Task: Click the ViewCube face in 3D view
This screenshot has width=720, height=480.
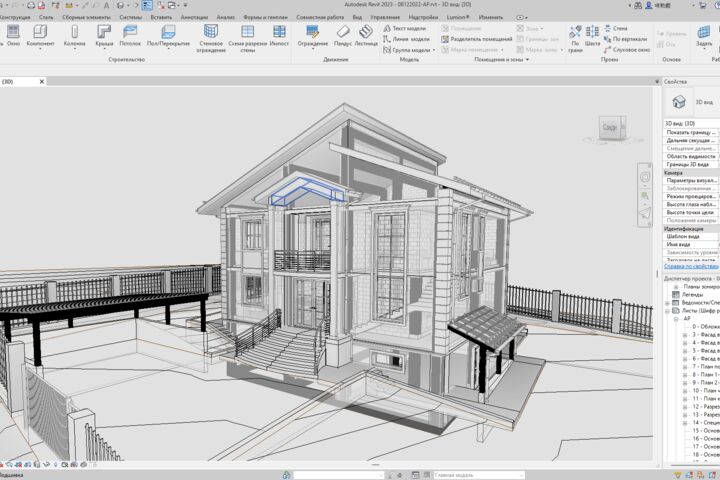Action: click(609, 127)
